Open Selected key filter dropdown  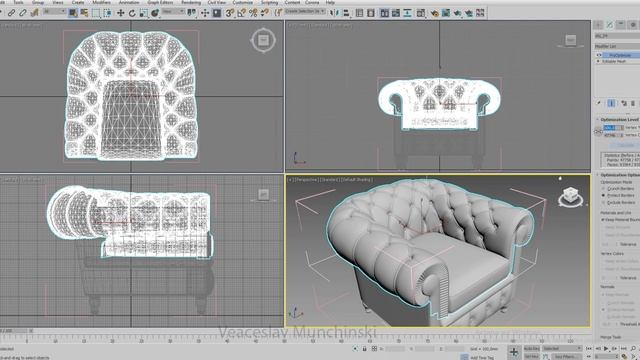562,348
